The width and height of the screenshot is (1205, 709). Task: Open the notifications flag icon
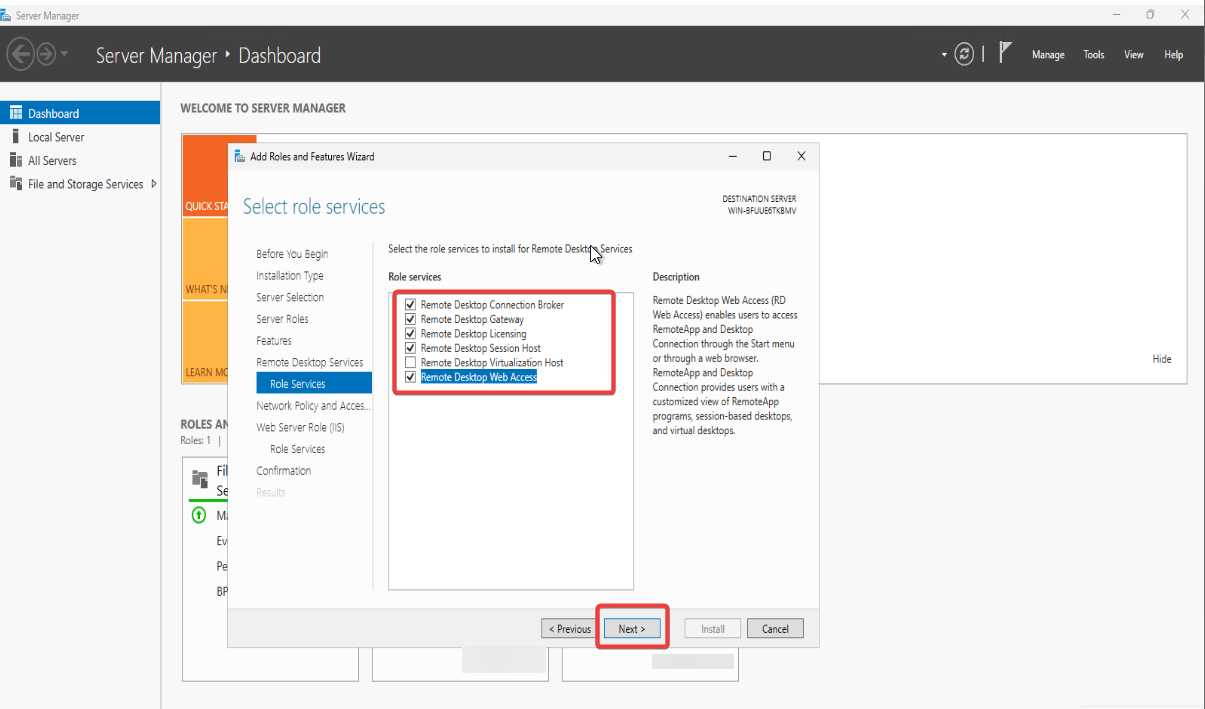click(1006, 53)
